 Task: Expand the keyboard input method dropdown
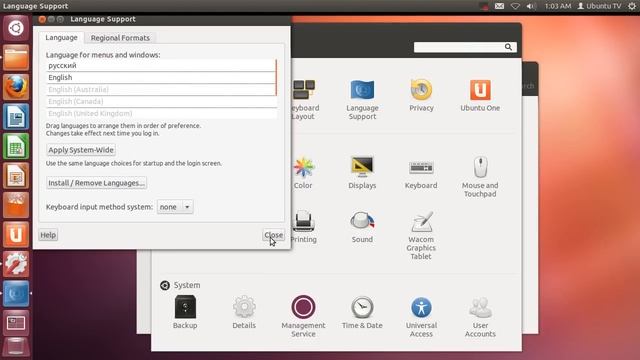click(175, 207)
